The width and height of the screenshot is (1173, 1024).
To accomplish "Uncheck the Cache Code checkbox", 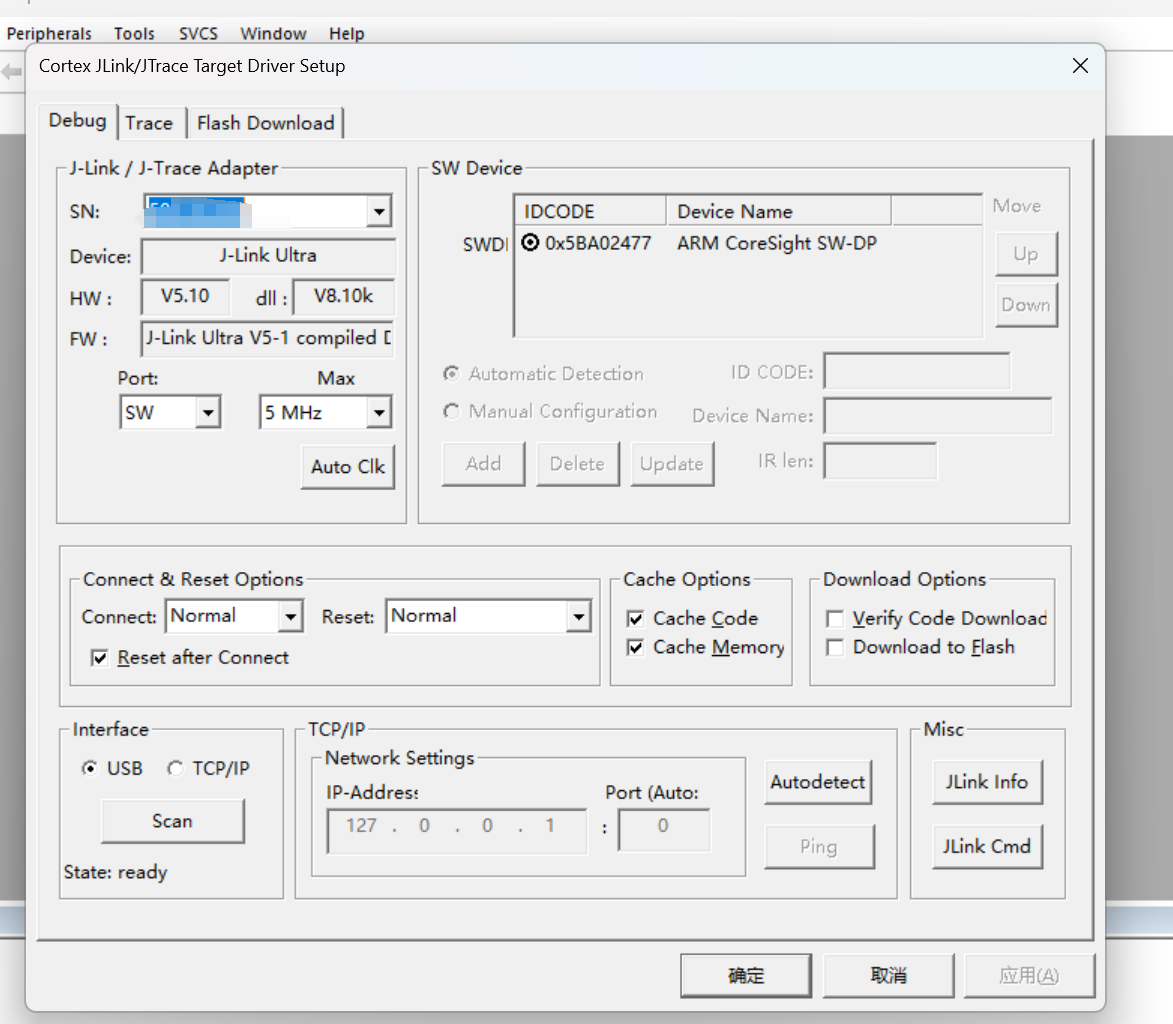I will coord(635,619).
